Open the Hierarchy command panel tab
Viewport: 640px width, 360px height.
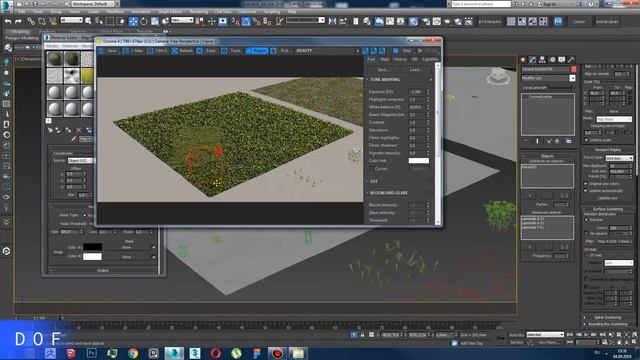point(542,60)
